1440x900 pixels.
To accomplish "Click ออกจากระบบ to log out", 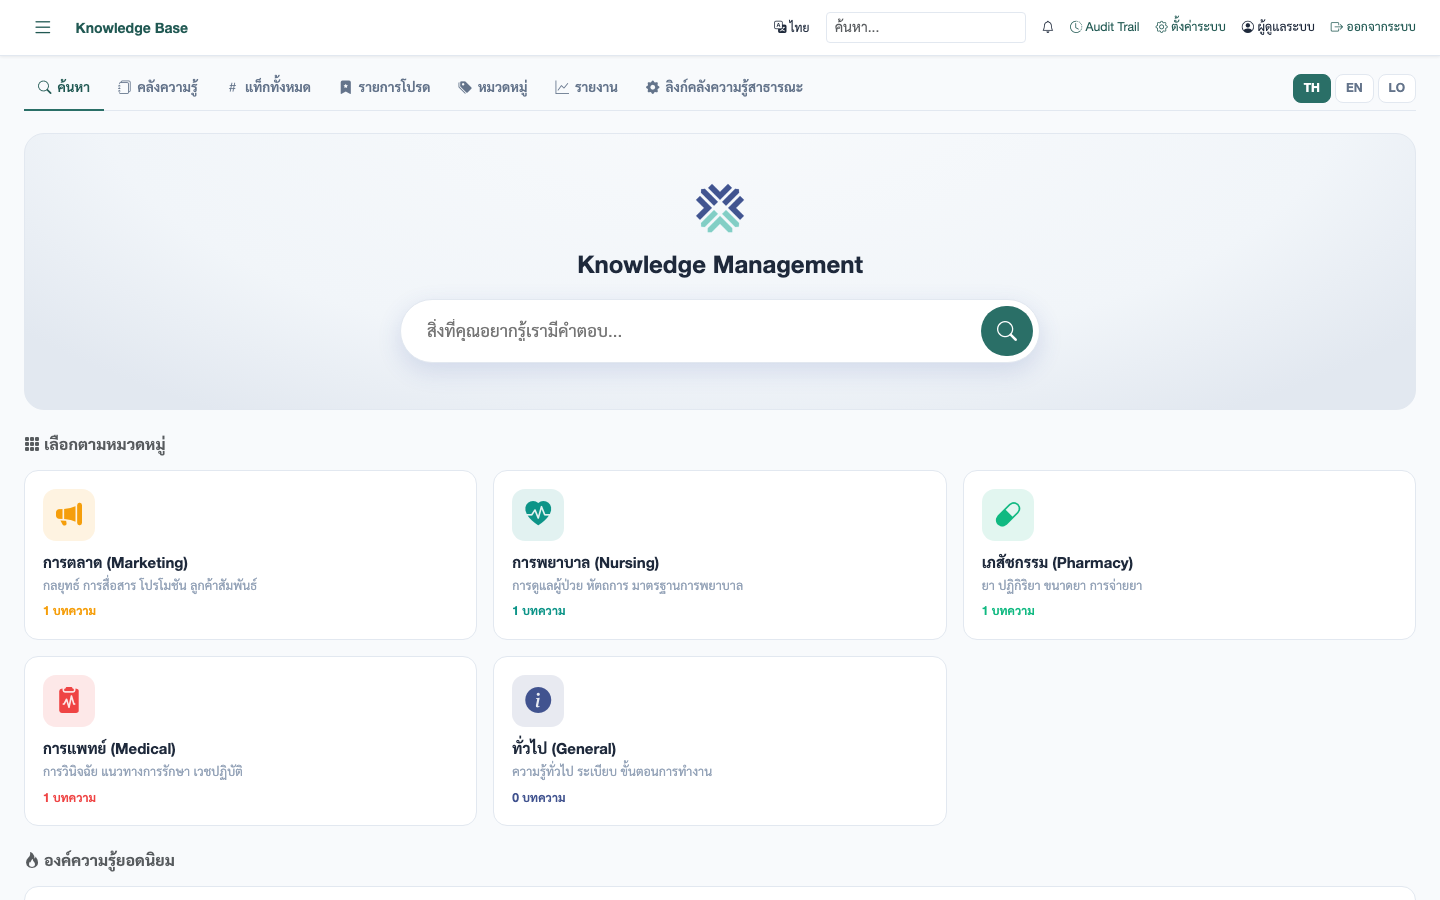I will click(x=1372, y=27).
